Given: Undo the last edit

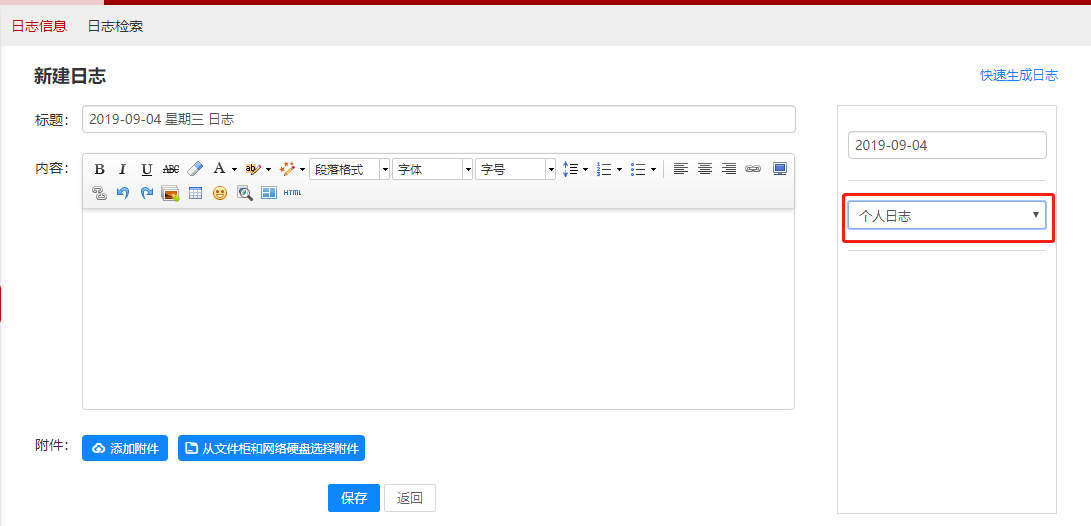Looking at the screenshot, I should tap(123, 193).
